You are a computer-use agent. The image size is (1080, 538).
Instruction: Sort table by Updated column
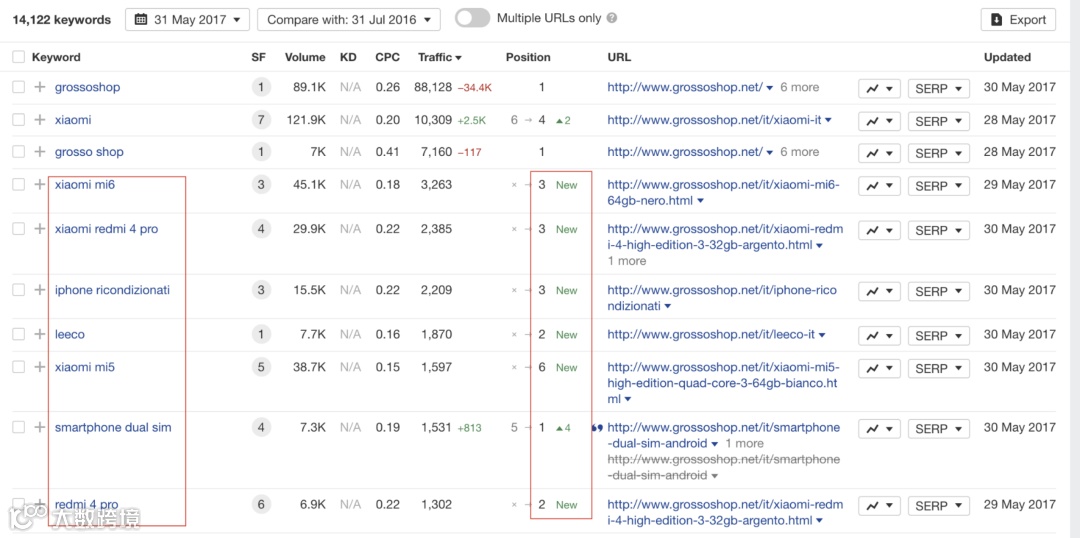pos(1007,57)
